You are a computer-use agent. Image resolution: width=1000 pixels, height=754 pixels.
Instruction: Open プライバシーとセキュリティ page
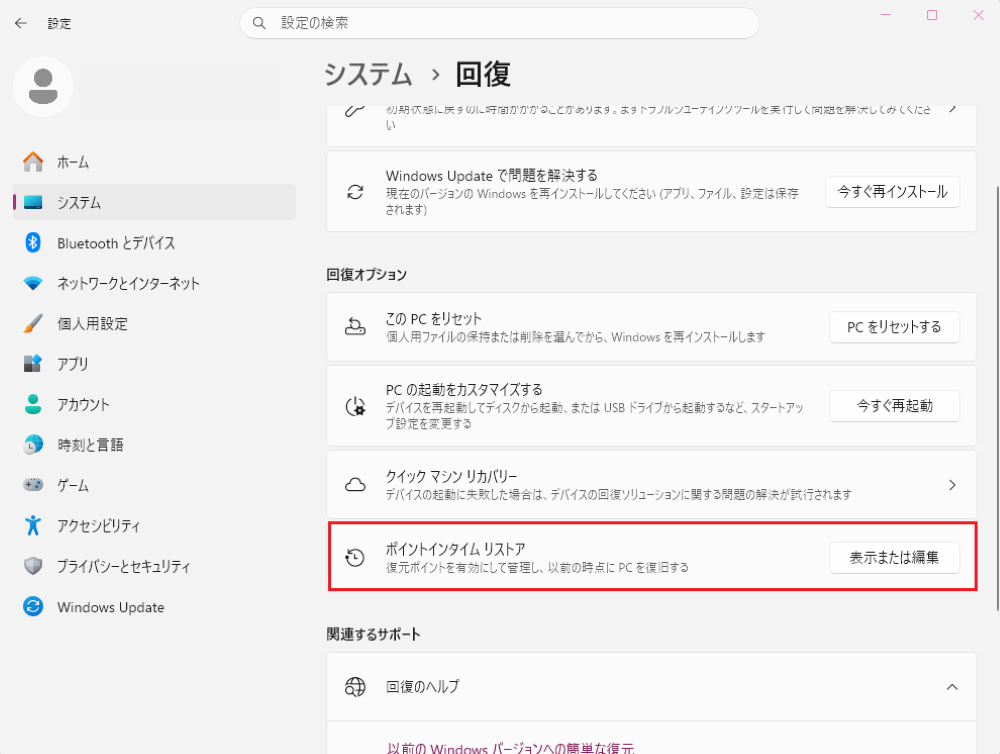pos(154,566)
